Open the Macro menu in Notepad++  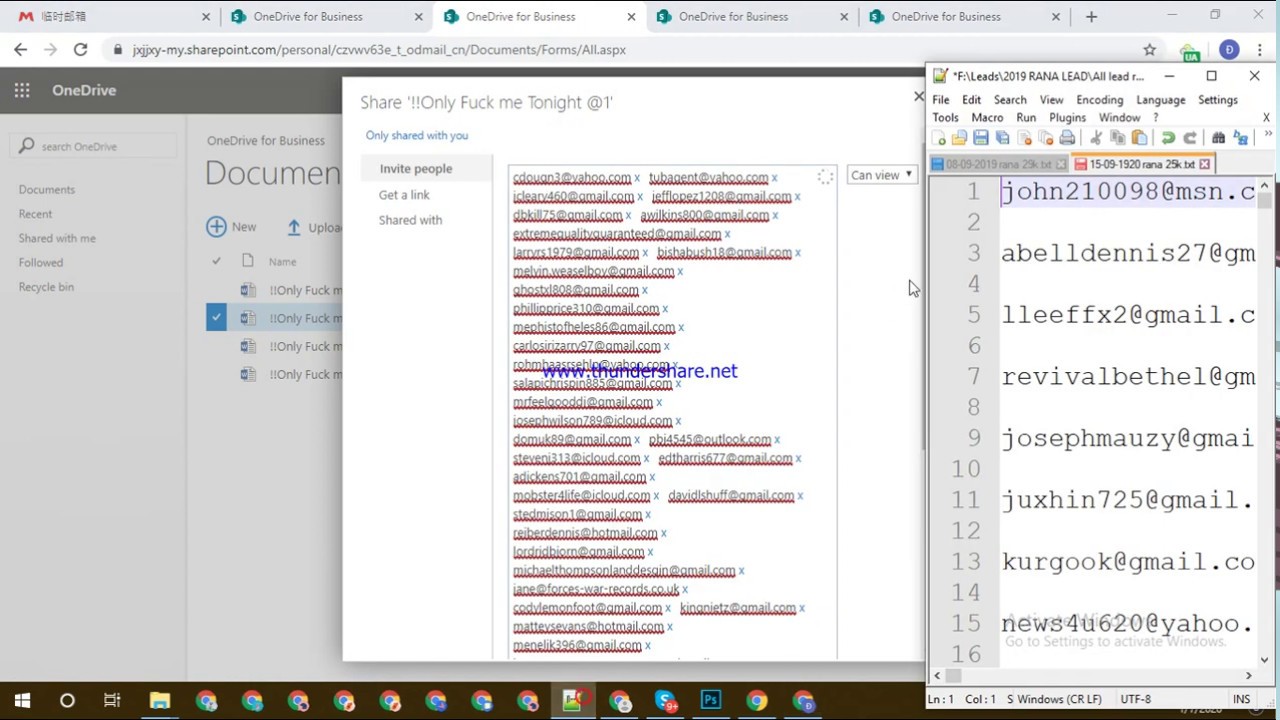987,117
